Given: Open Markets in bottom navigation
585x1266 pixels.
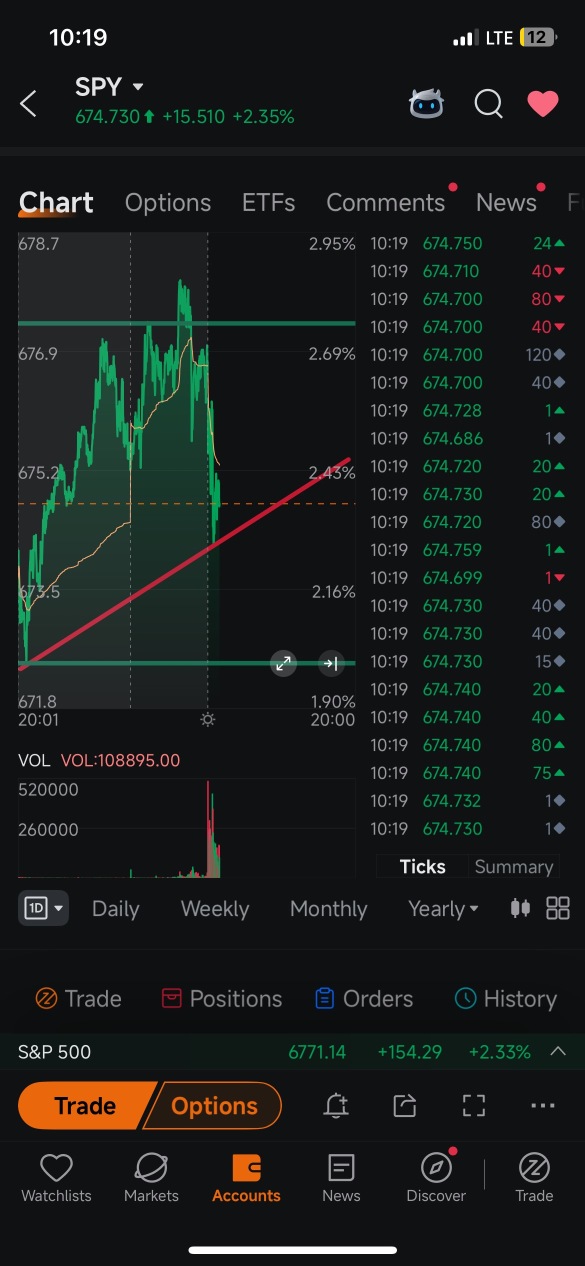Looking at the screenshot, I should 151,1178.
